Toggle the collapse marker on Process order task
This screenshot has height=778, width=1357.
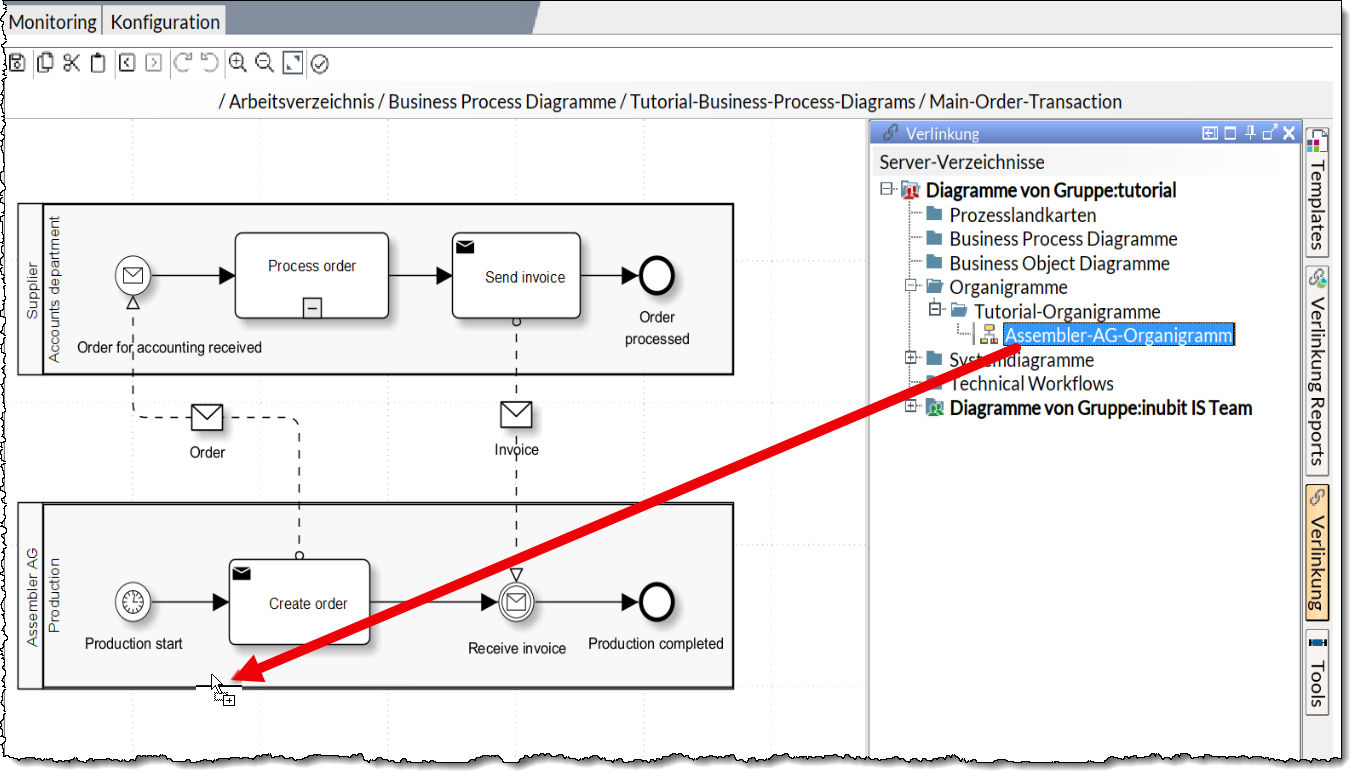[x=312, y=308]
